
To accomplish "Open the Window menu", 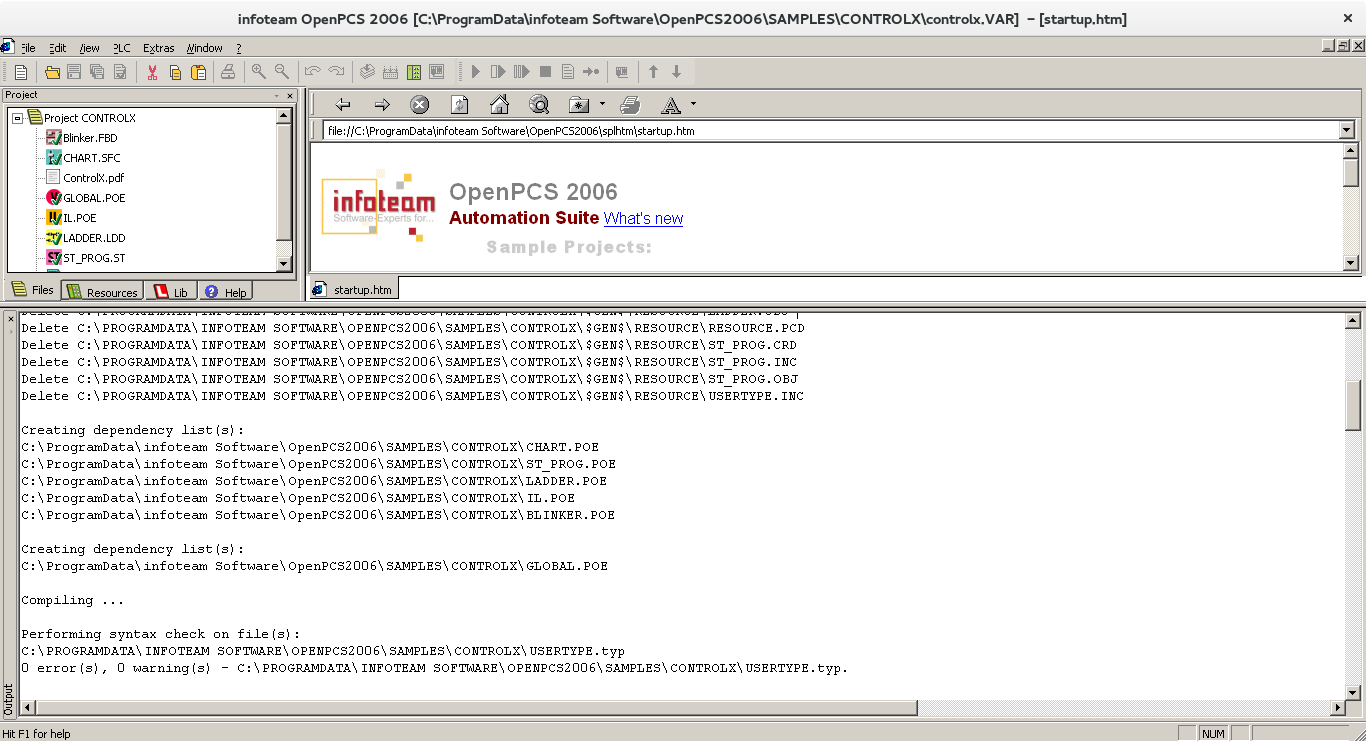I will coord(205,48).
